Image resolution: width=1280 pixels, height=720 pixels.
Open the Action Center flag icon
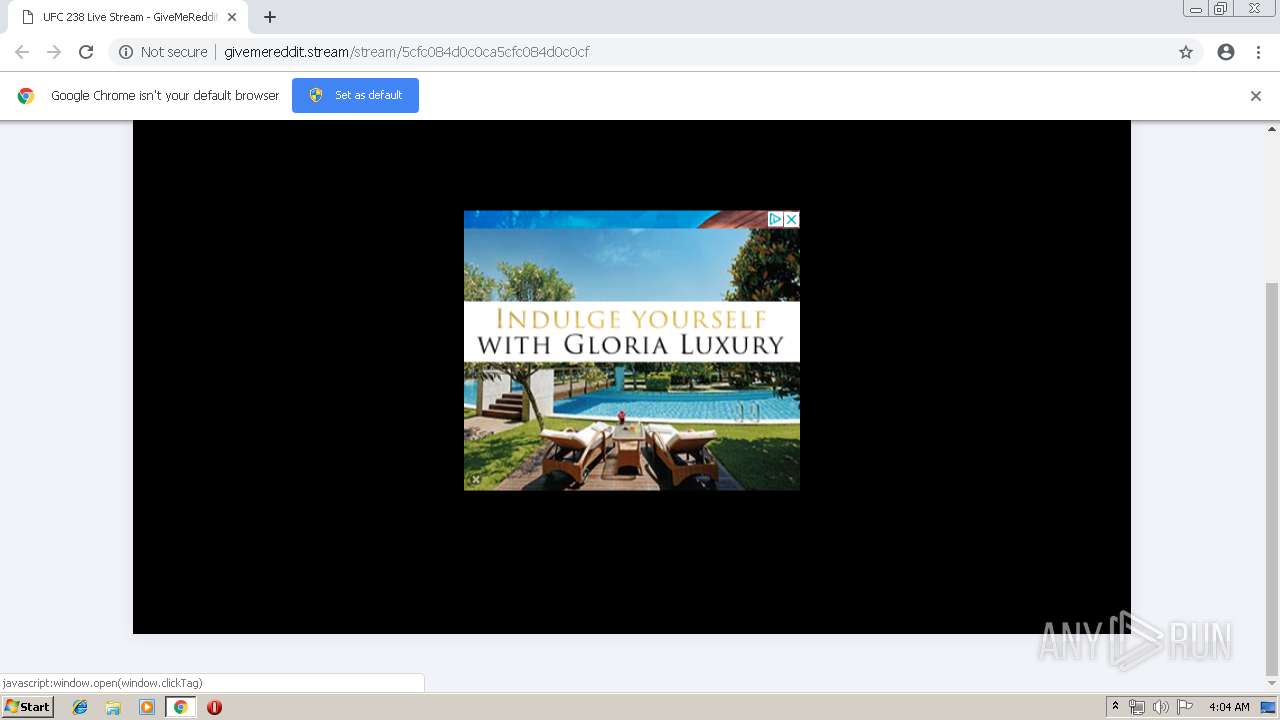pos(1185,707)
